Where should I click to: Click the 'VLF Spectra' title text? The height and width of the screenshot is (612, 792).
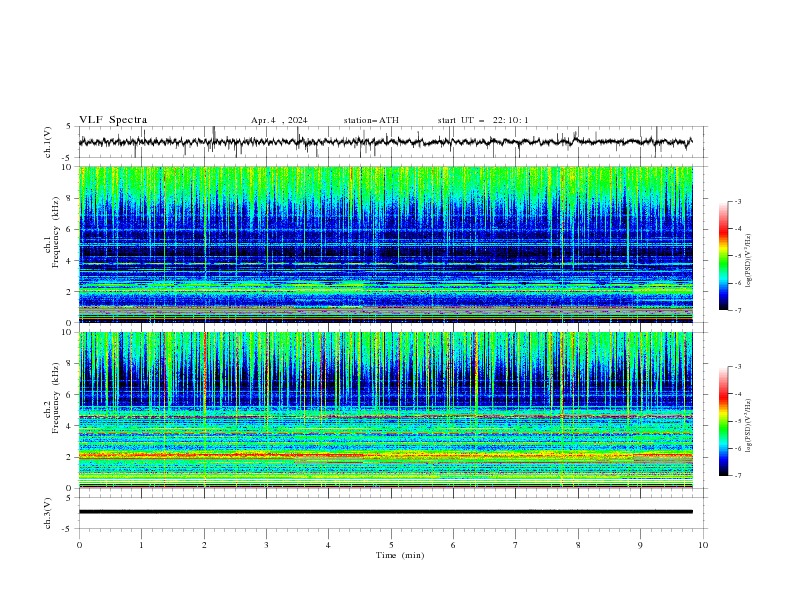pos(113,120)
